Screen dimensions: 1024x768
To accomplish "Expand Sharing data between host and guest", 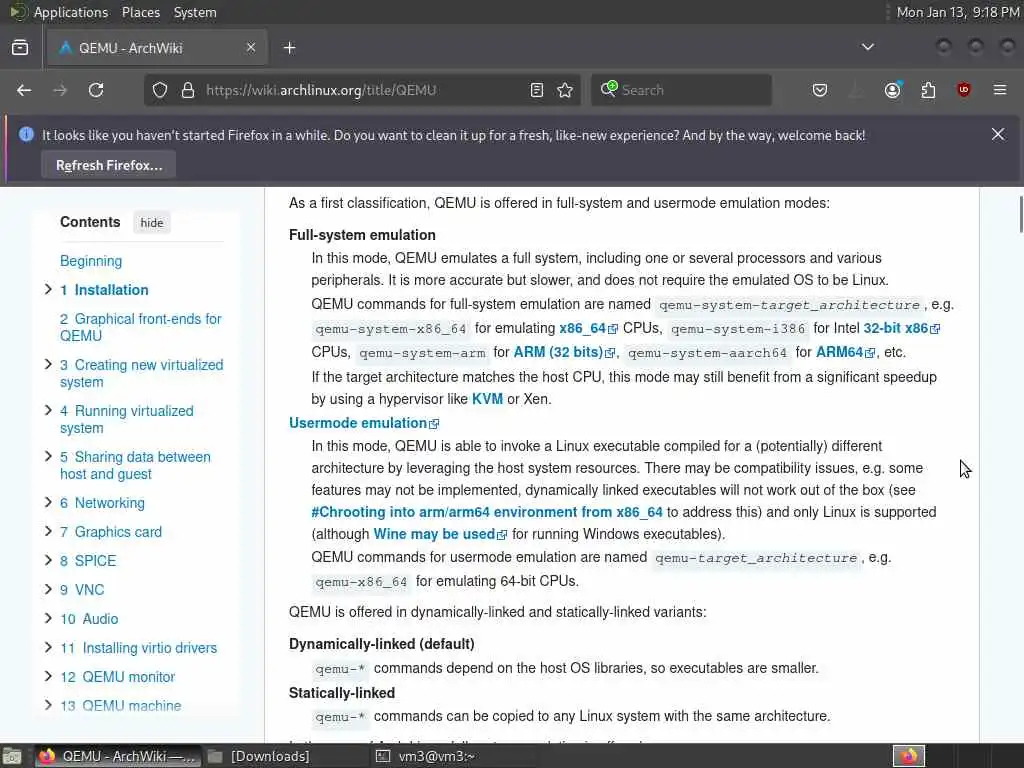I will pyautogui.click(x=48, y=456).
